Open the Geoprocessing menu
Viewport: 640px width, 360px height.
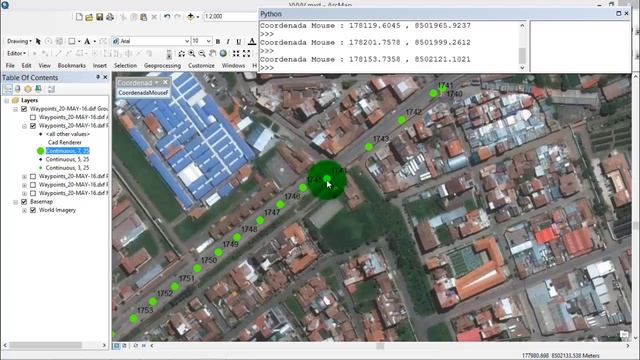[x=162, y=65]
